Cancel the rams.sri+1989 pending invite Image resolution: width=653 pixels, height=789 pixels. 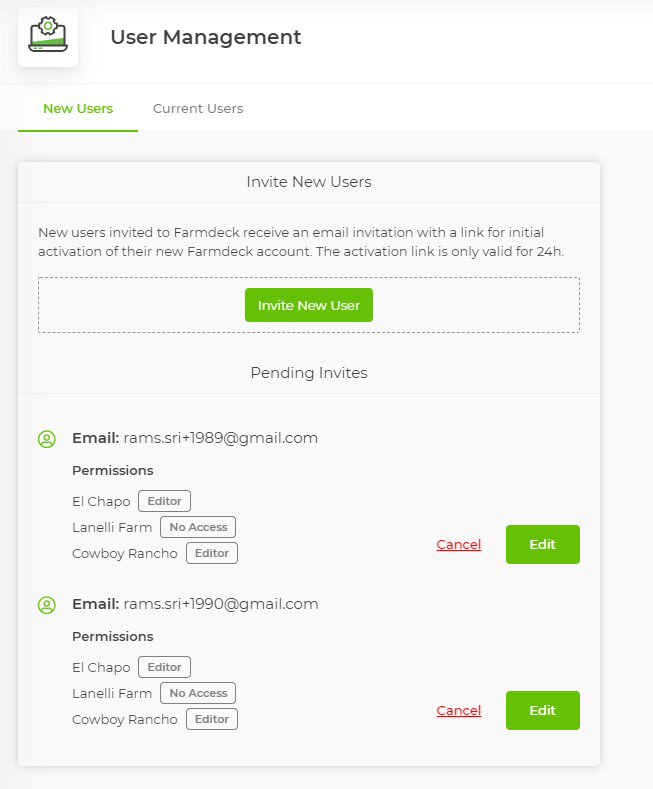point(459,545)
